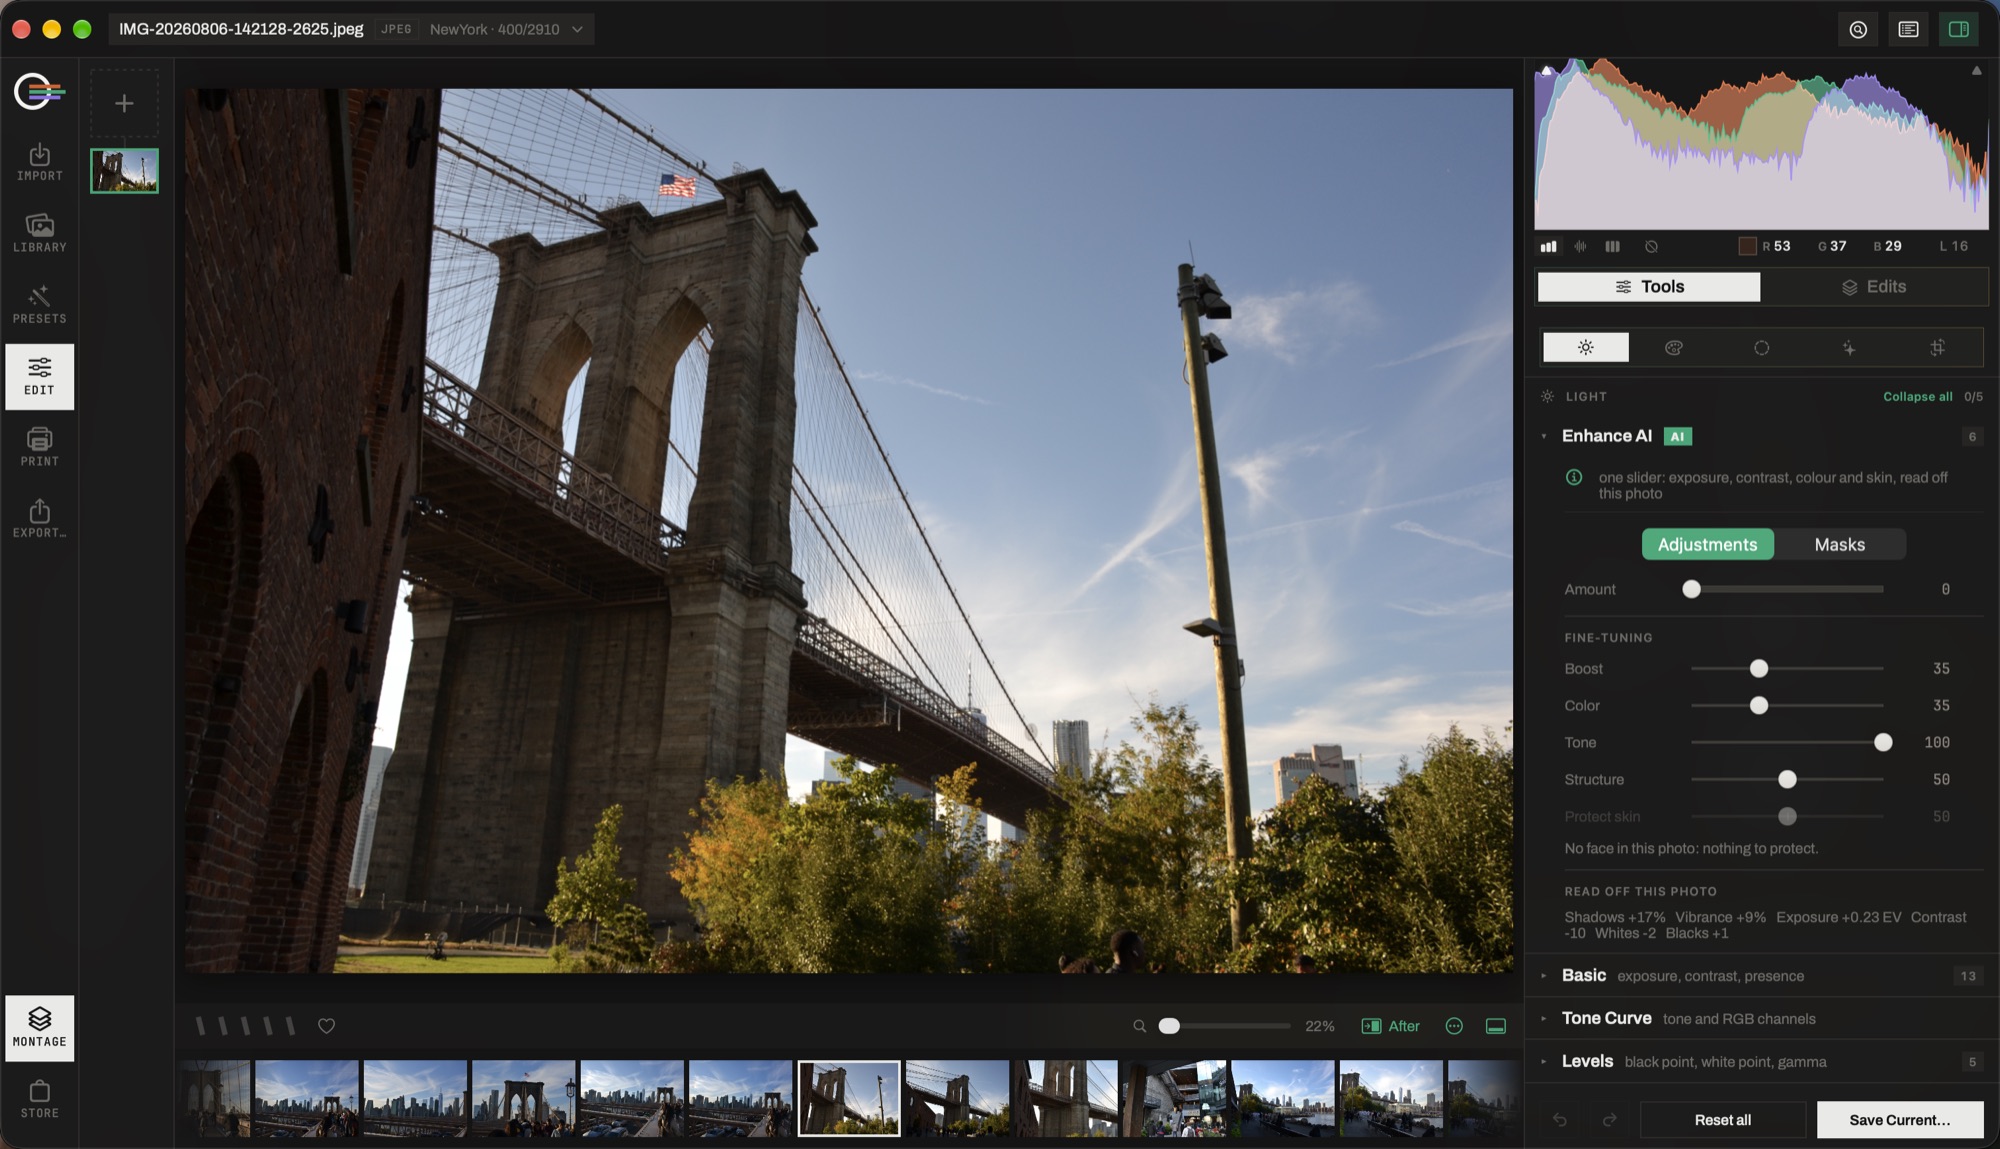Switch to the waveform scope icon
2000x1149 pixels.
[1581, 246]
